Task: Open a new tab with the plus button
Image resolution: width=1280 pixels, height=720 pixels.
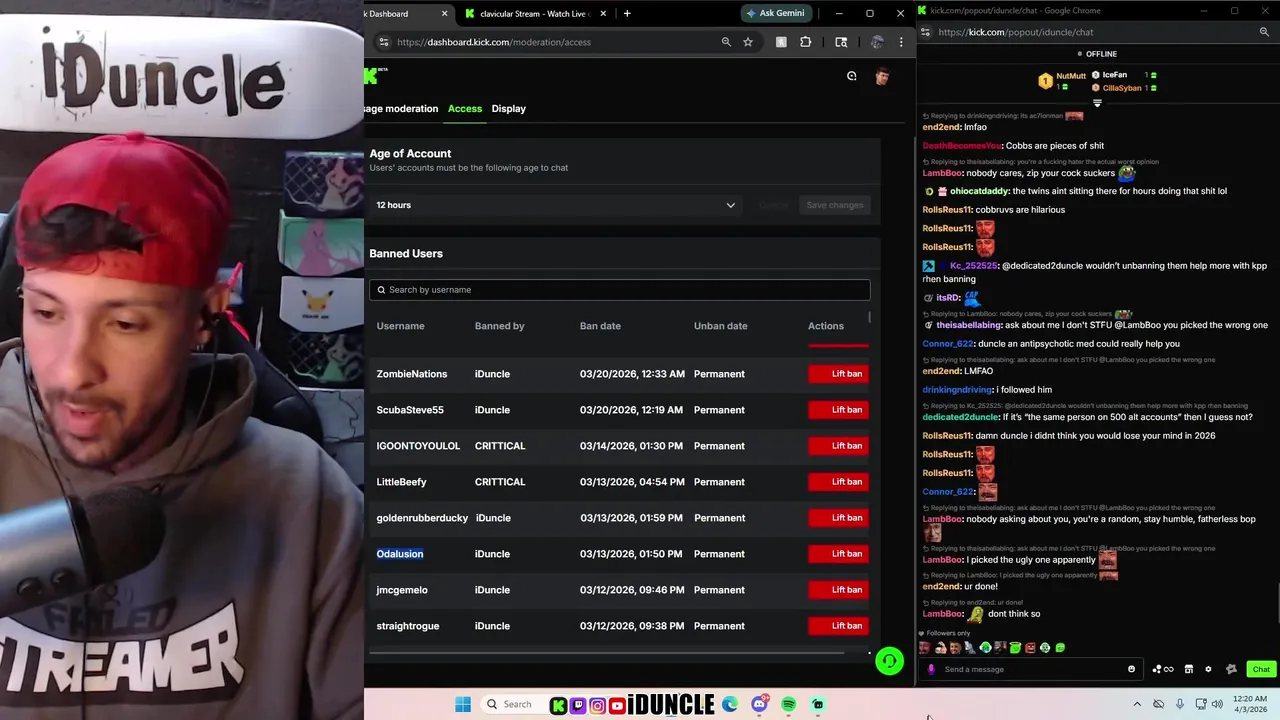Action: pos(627,13)
